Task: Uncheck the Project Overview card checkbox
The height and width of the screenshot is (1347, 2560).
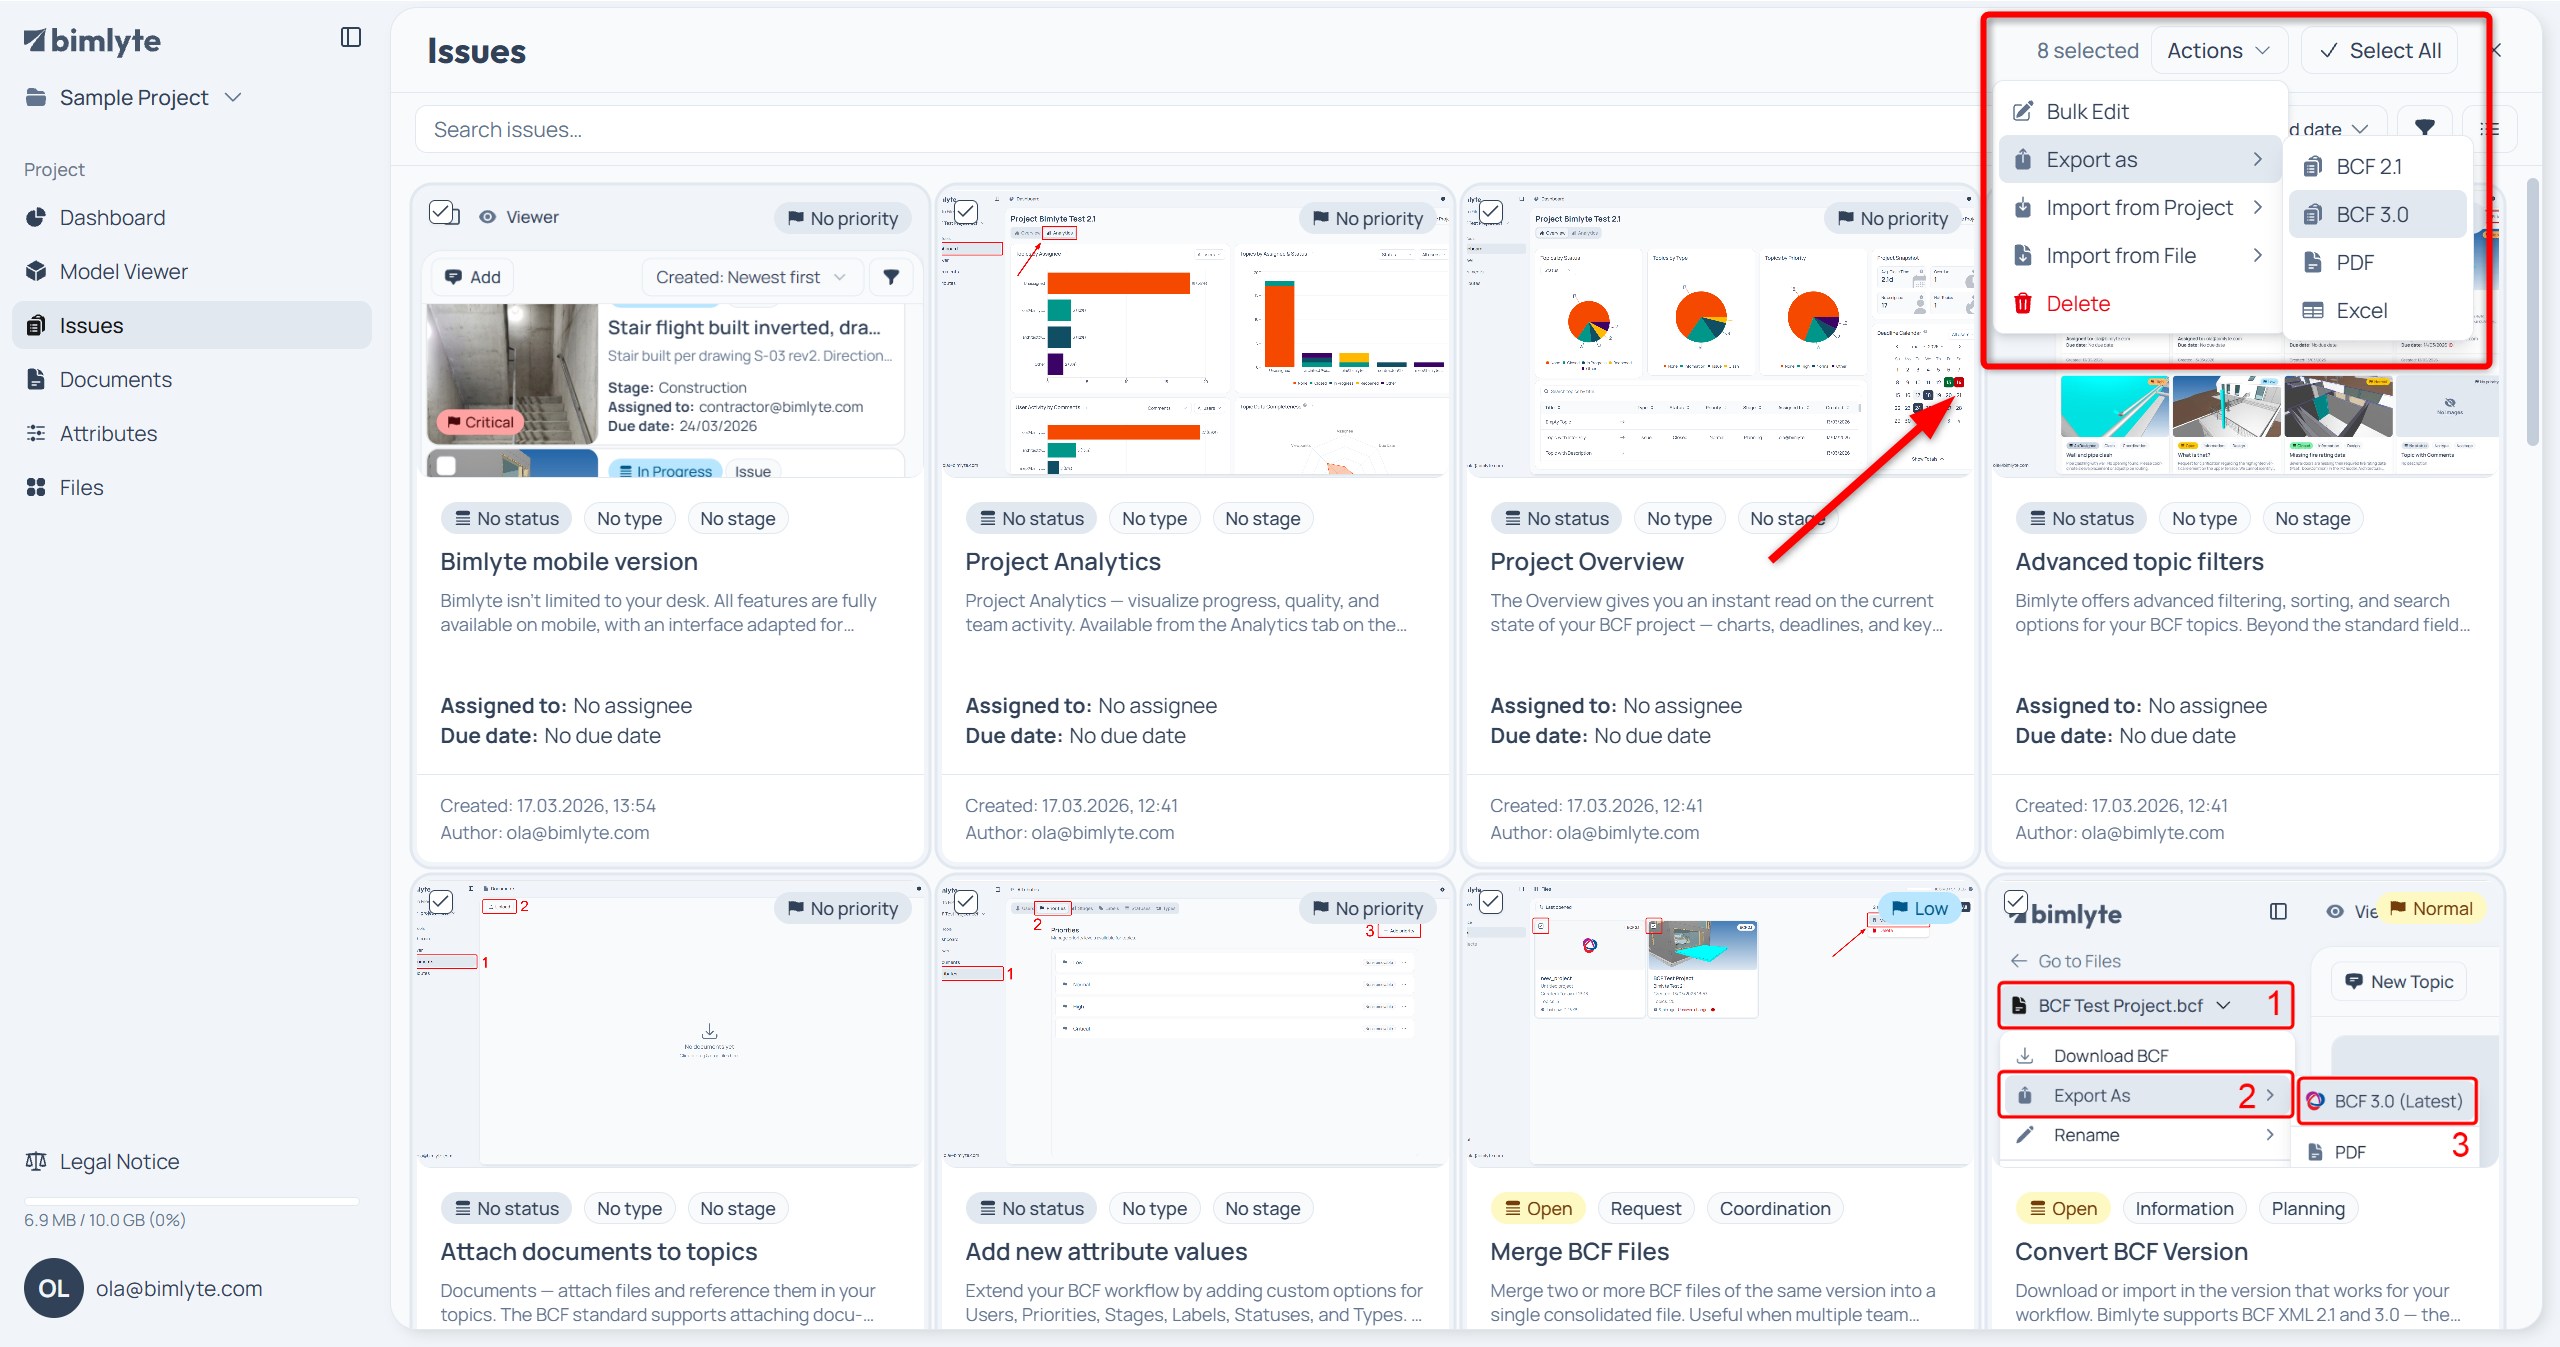Action: [1491, 213]
